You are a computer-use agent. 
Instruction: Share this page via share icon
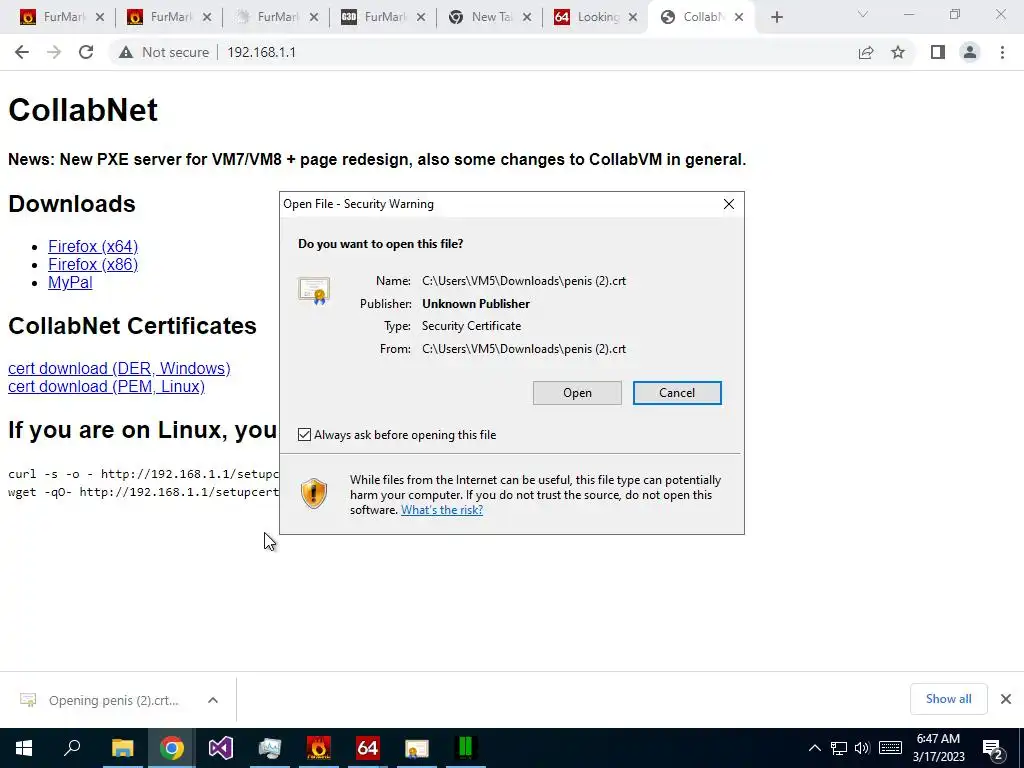[x=866, y=52]
